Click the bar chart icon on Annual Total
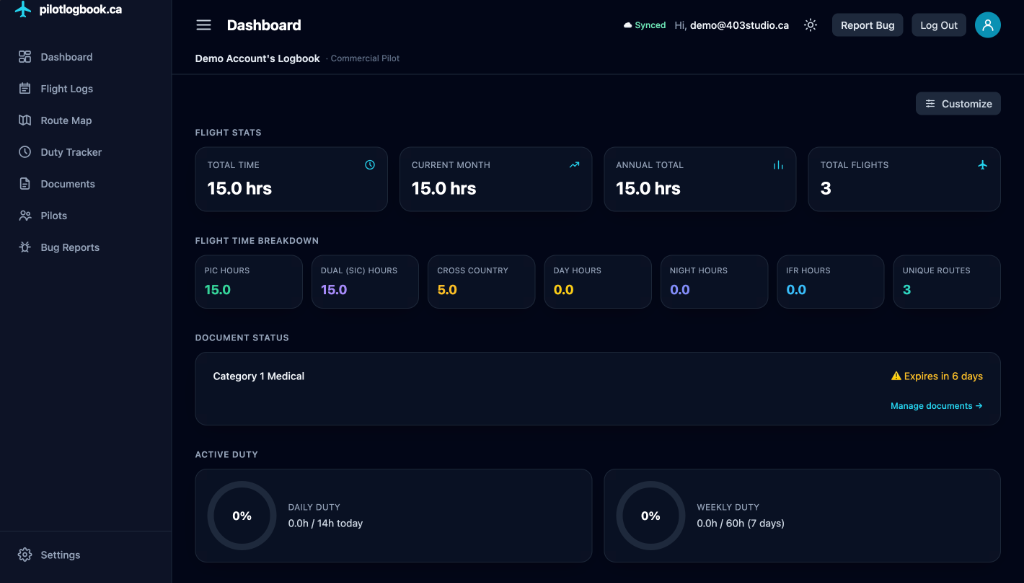 (778, 165)
